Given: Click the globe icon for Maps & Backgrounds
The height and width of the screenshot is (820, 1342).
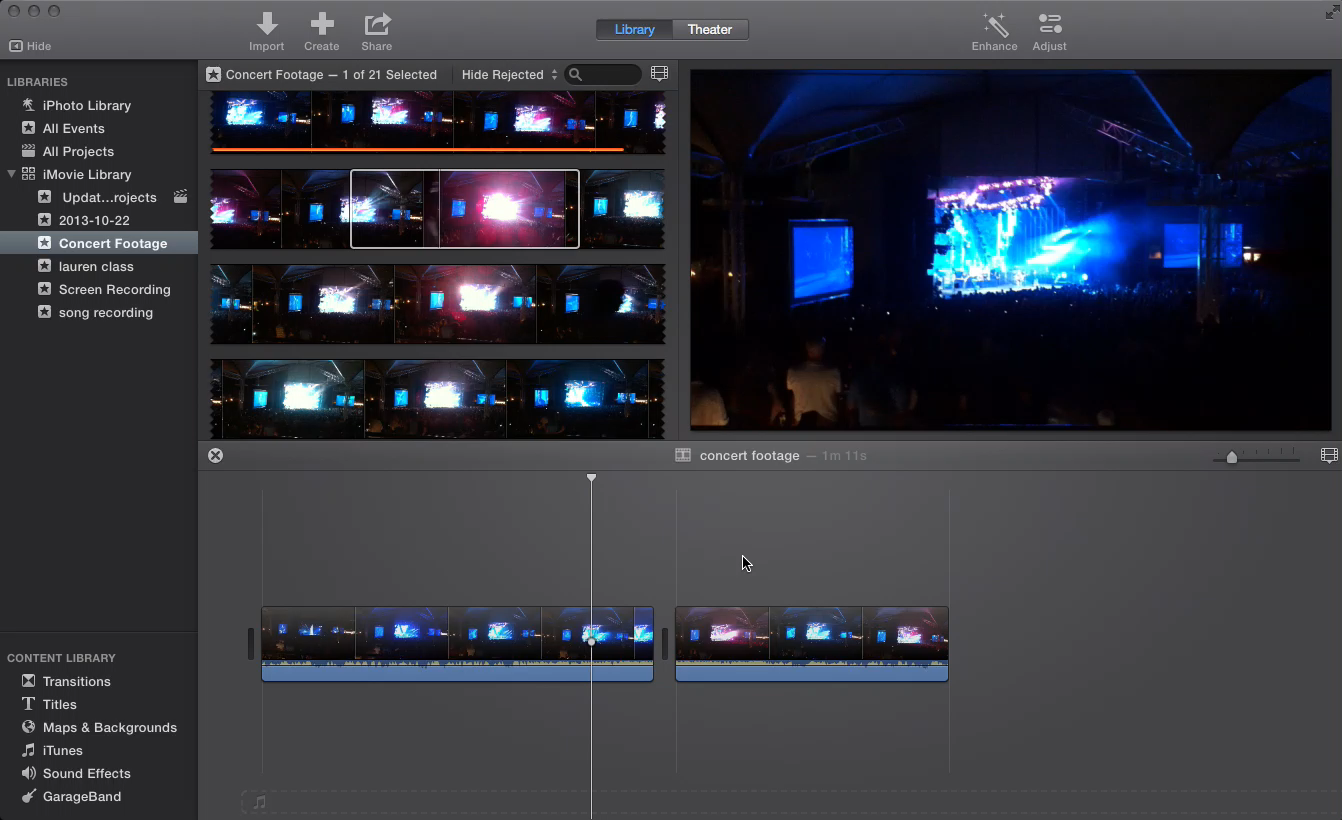Looking at the screenshot, I should pos(28,727).
